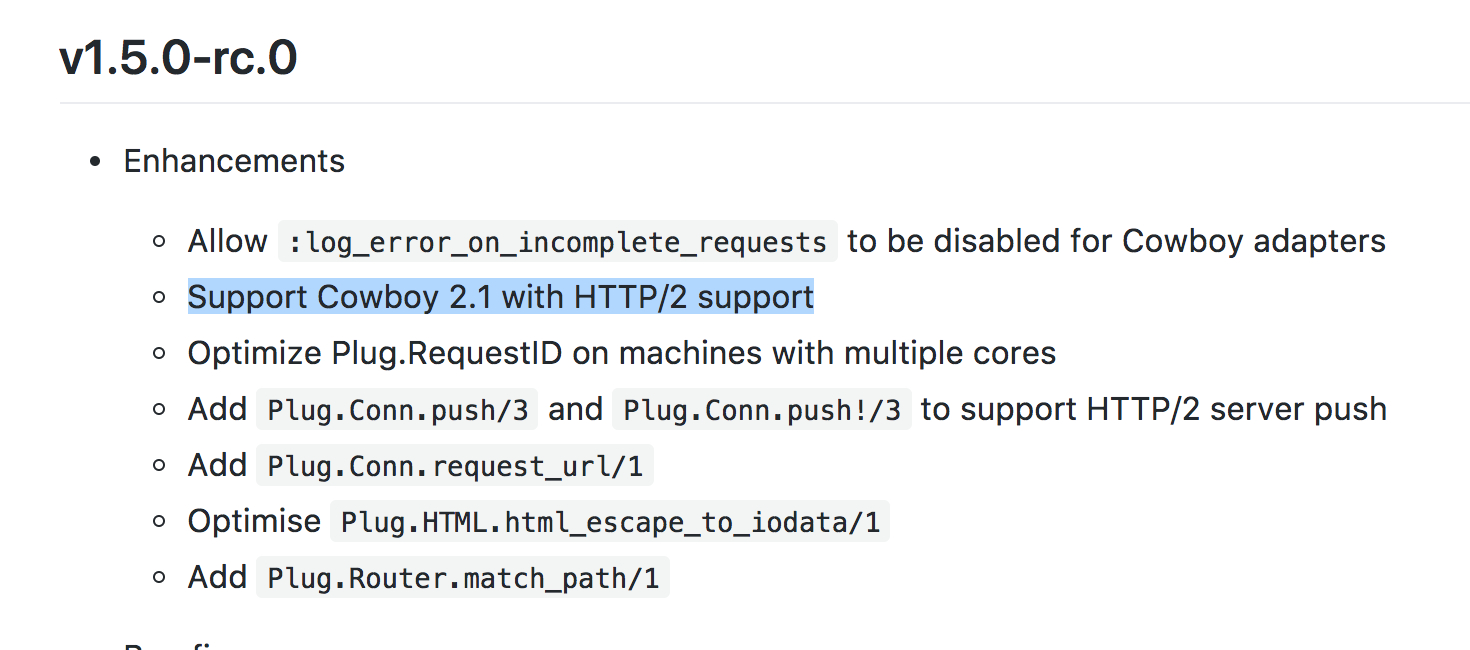Click the Optimize Plug.RequestID text line
Screen dimensions: 1470x650
tap(622, 353)
